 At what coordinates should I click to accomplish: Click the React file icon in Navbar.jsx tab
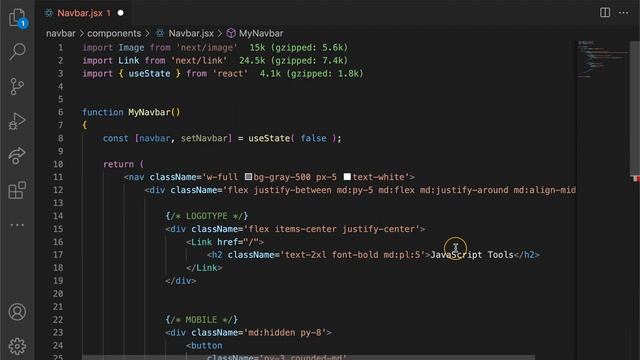pyautogui.click(x=49, y=13)
